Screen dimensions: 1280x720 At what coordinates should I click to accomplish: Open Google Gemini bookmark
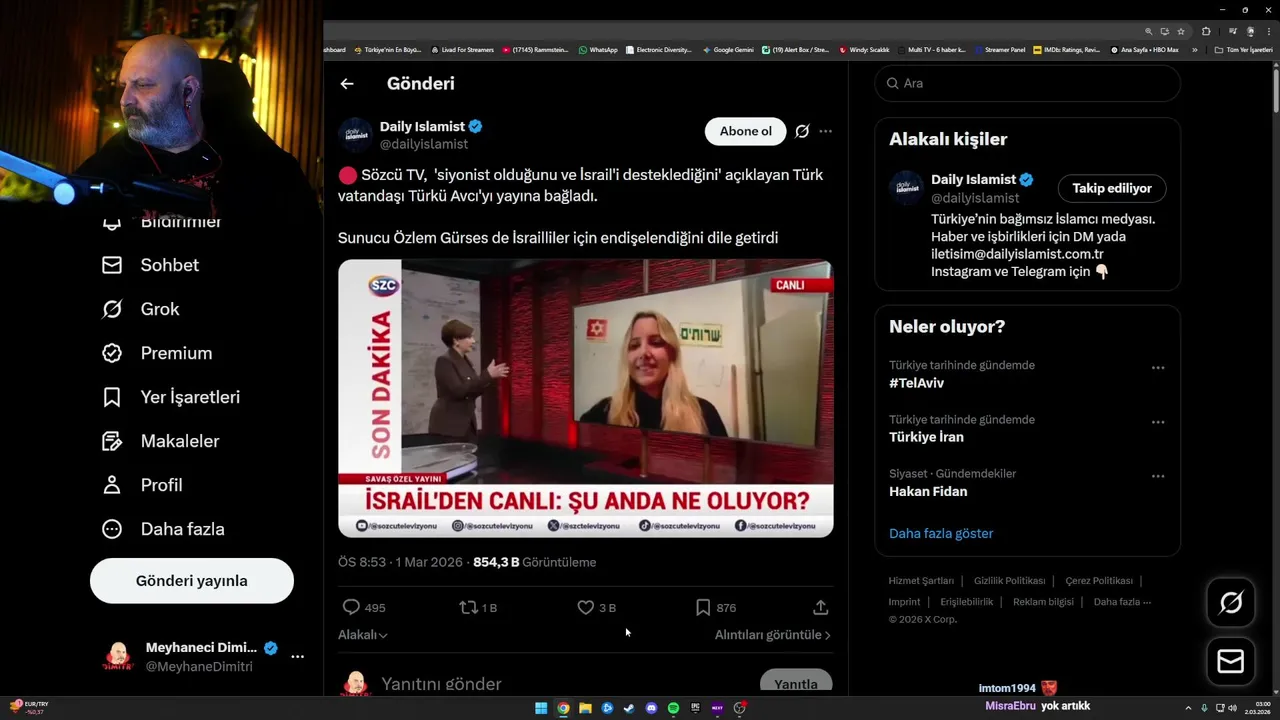728,49
